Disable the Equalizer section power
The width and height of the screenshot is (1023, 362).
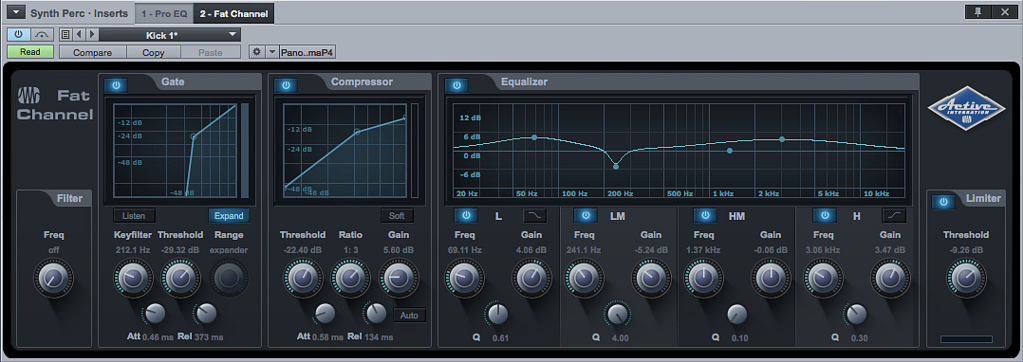(456, 85)
